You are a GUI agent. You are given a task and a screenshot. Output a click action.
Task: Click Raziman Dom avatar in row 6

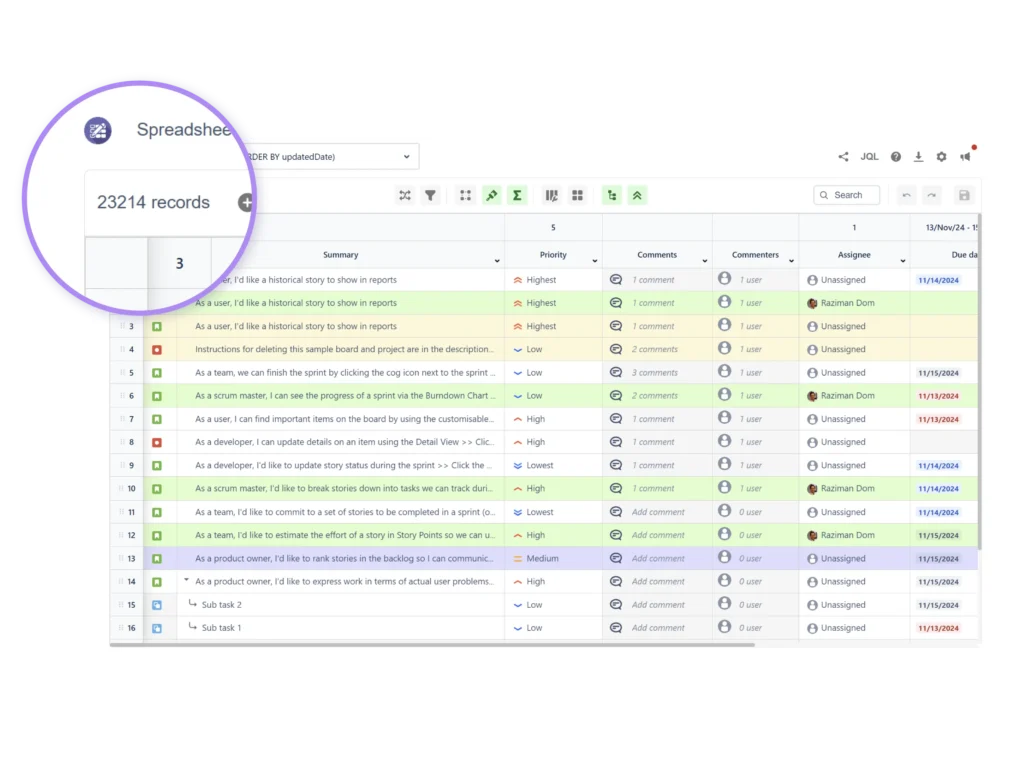[x=812, y=396]
